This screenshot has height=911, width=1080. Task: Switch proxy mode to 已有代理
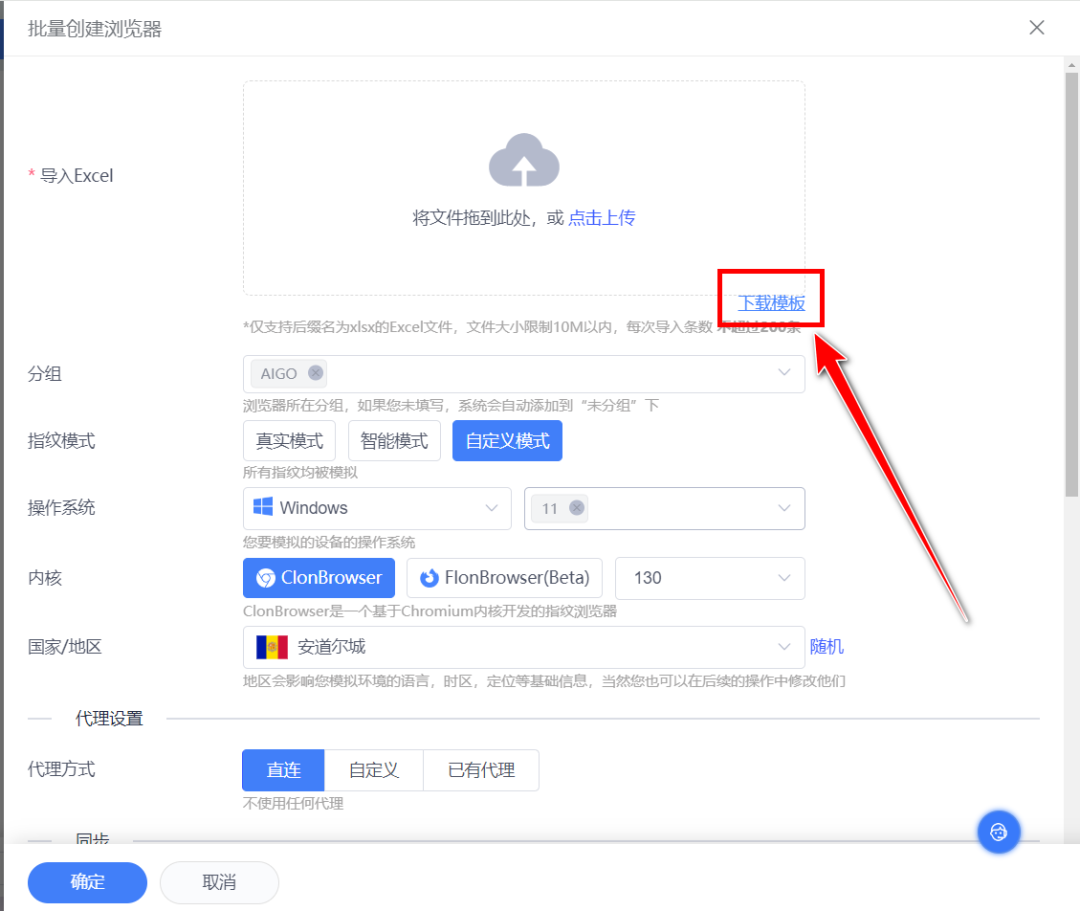tap(481, 770)
